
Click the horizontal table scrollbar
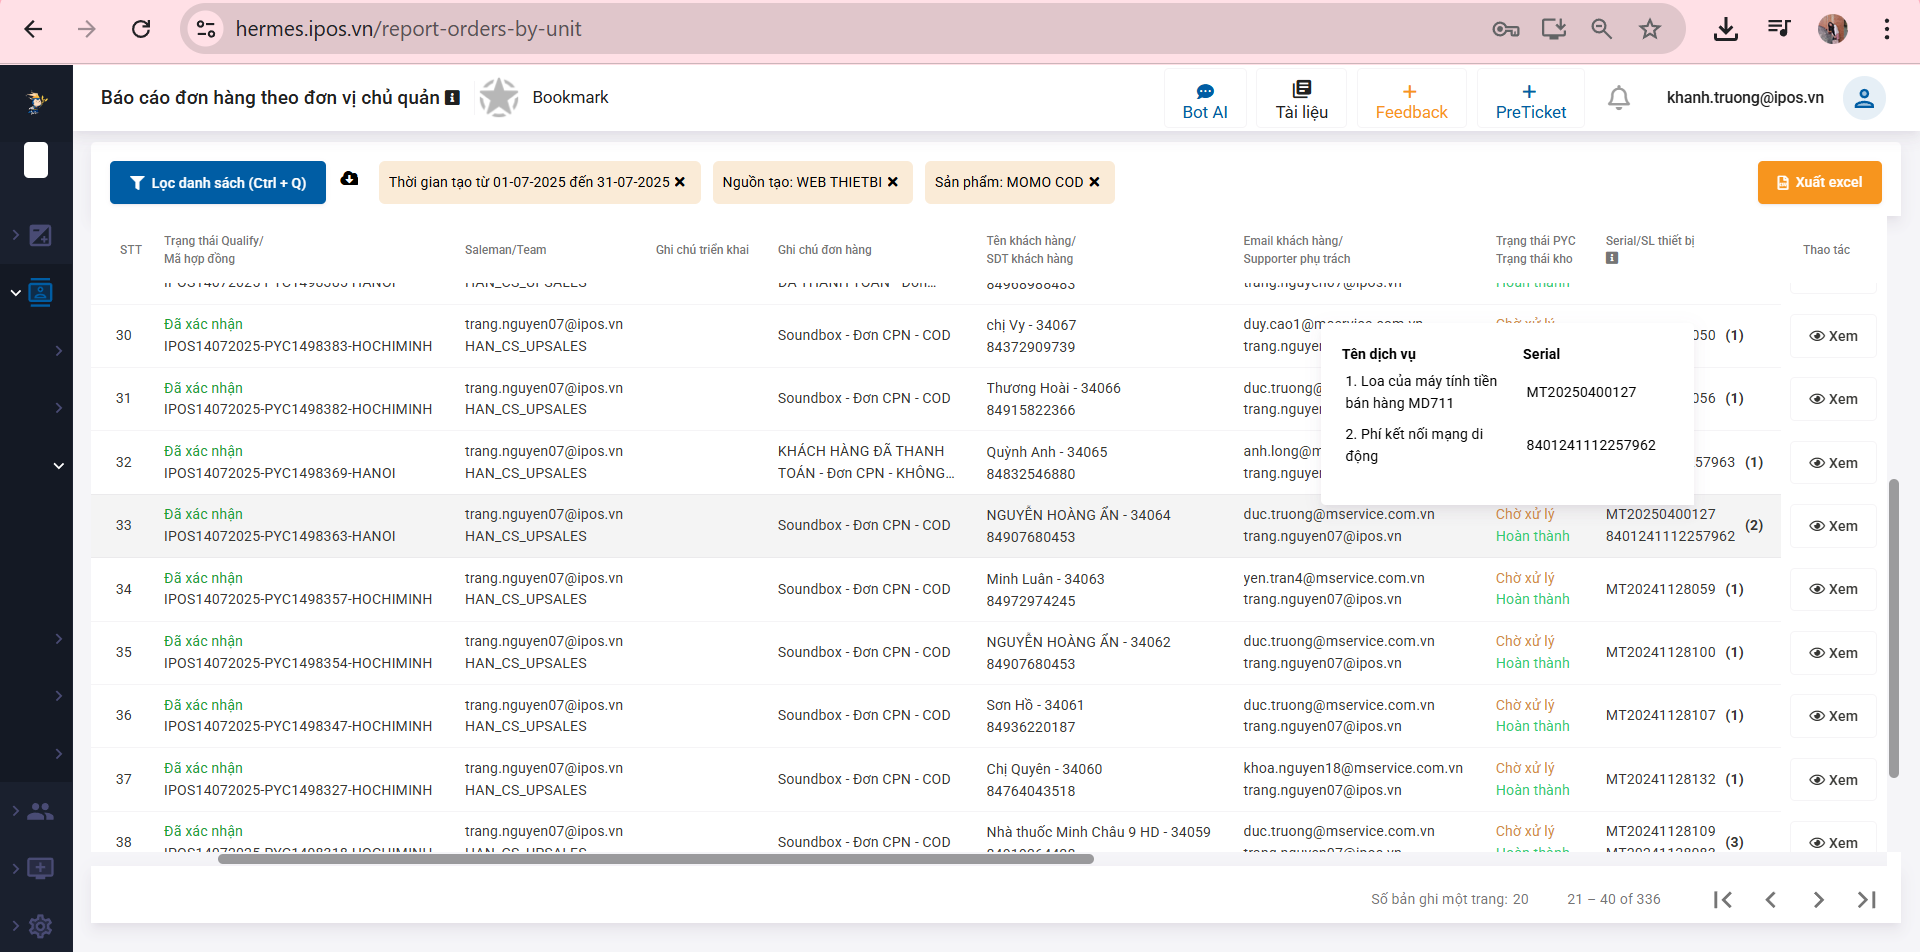[656, 859]
